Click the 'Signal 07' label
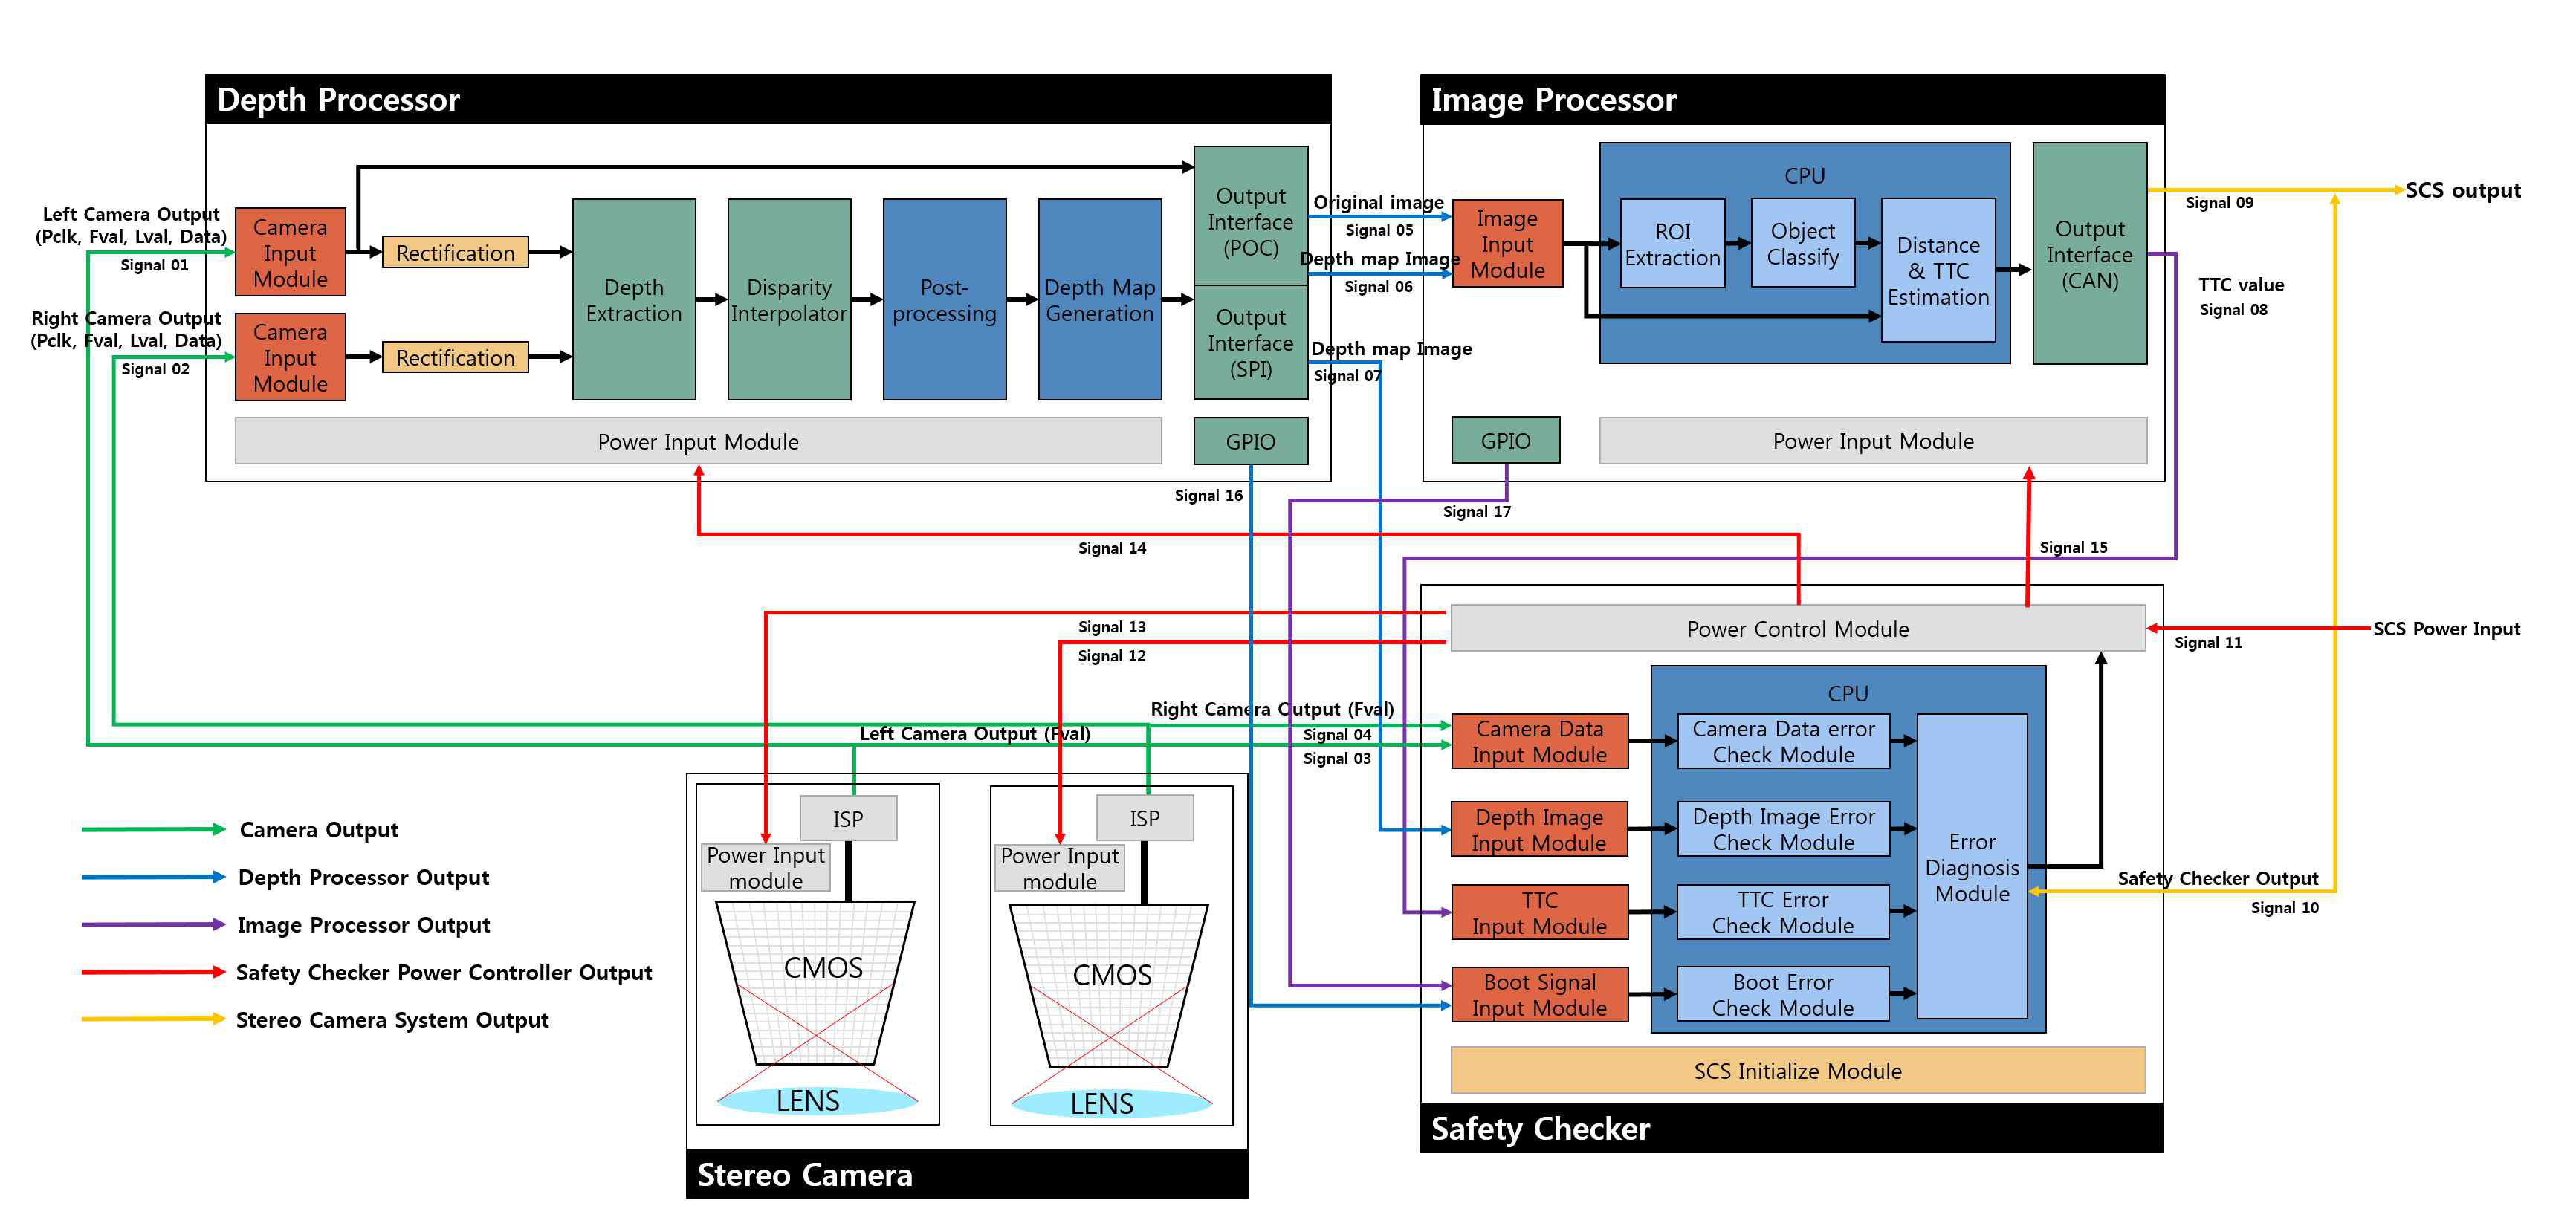Viewport: 2576px width, 1226px height. pos(1347,375)
